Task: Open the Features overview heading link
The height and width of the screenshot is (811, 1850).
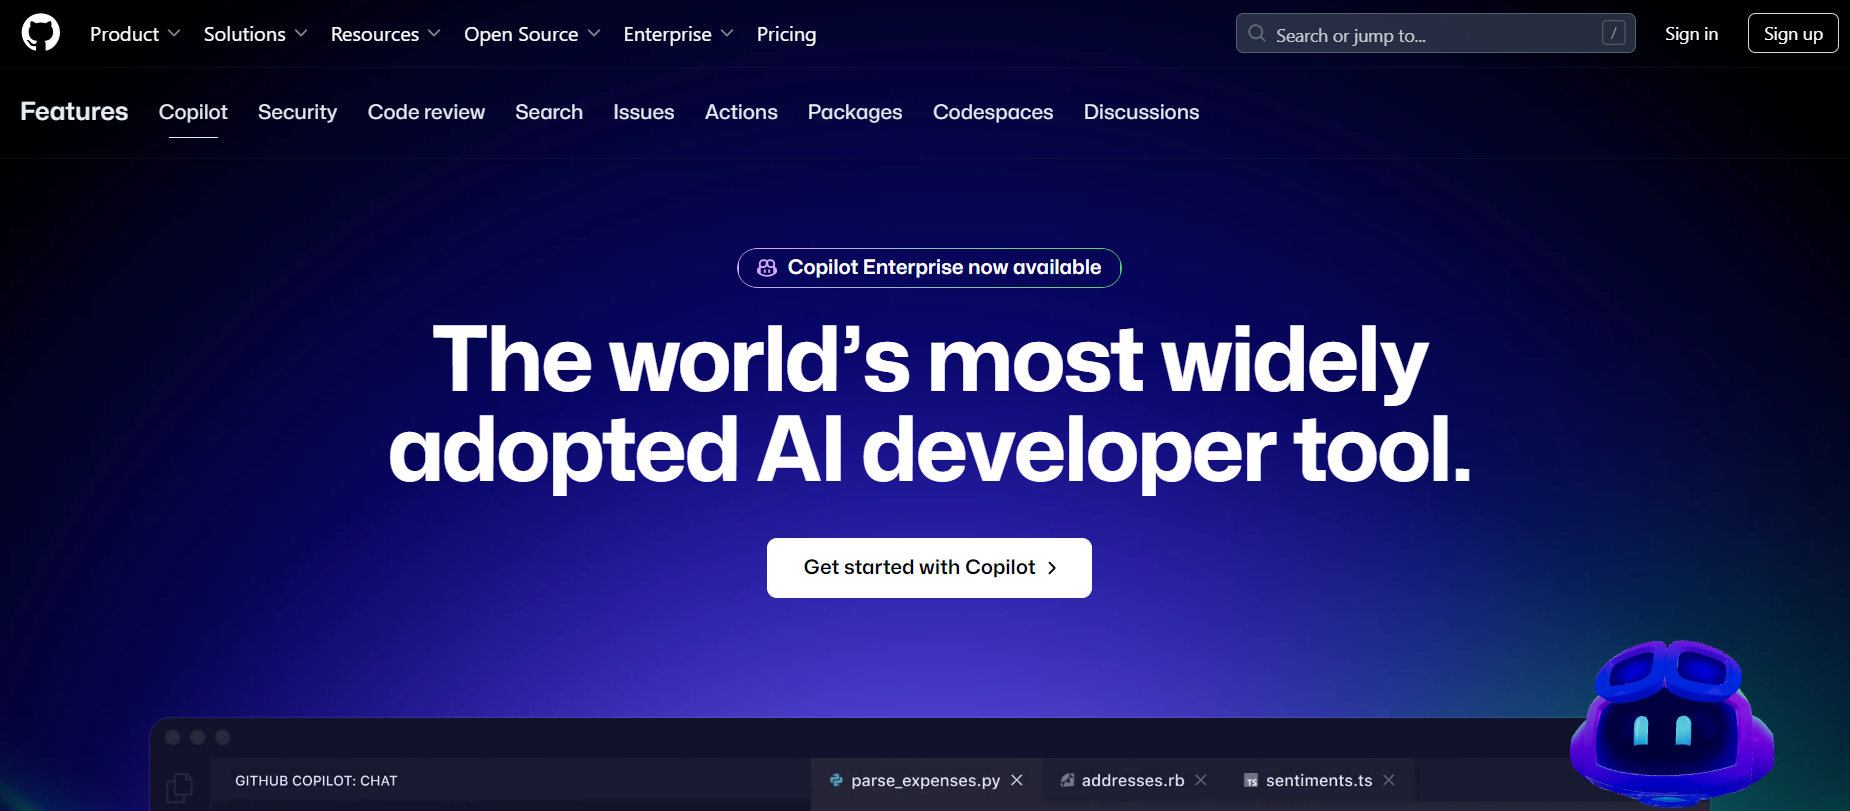Action: coord(74,111)
